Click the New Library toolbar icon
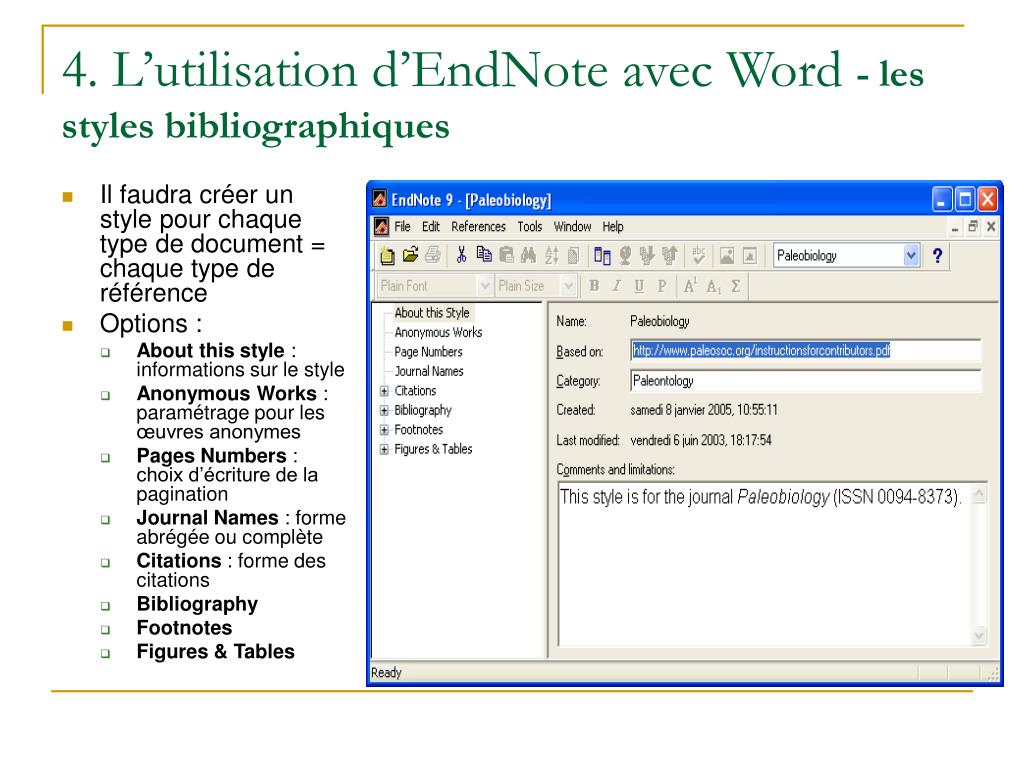This screenshot has height=768, width=1024. [x=387, y=256]
